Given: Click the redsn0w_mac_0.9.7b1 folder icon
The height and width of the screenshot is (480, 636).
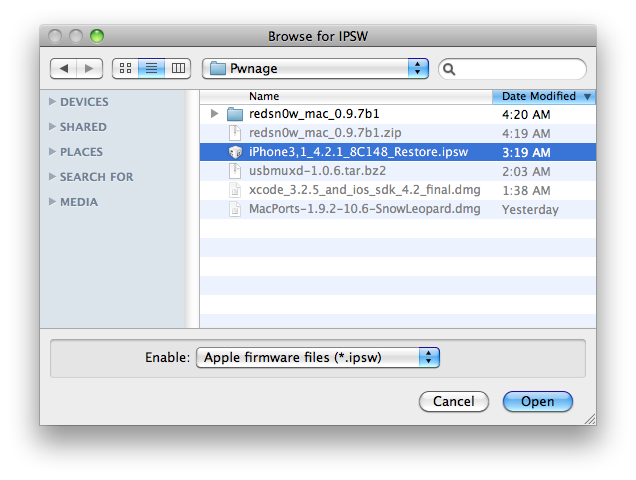Looking at the screenshot, I should click(x=234, y=114).
